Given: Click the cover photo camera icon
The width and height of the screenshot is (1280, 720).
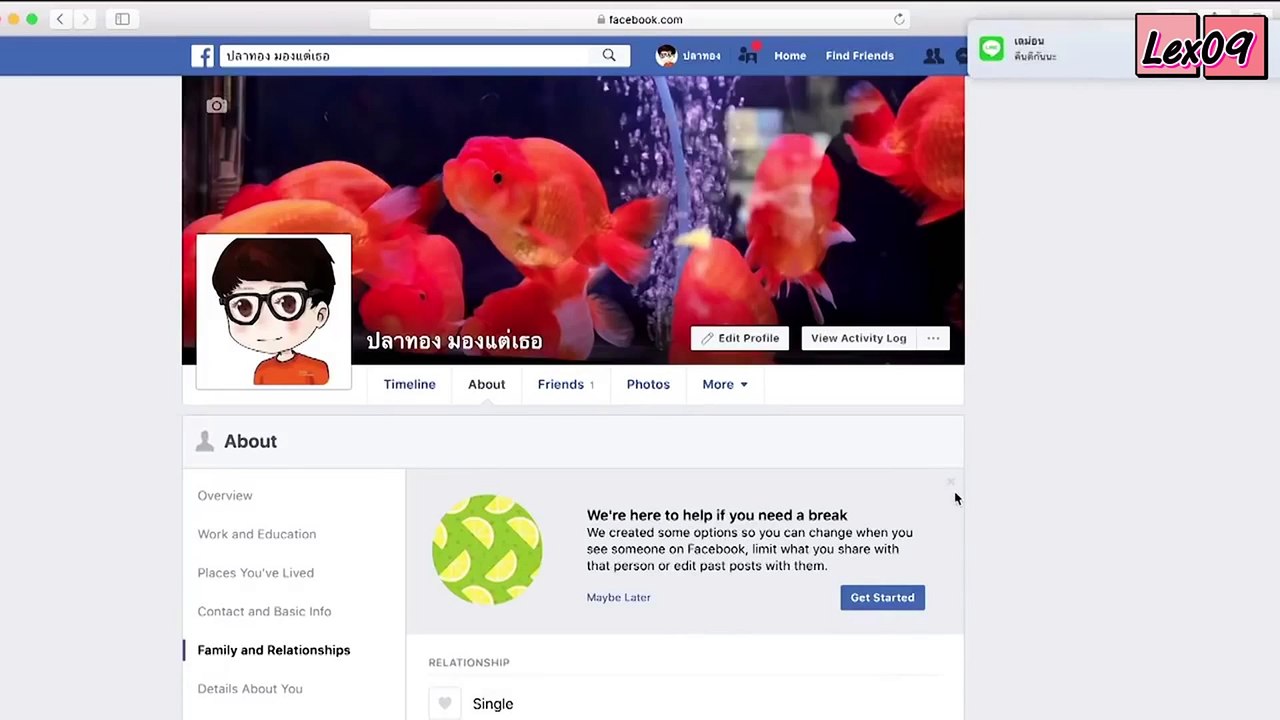Looking at the screenshot, I should (216, 105).
